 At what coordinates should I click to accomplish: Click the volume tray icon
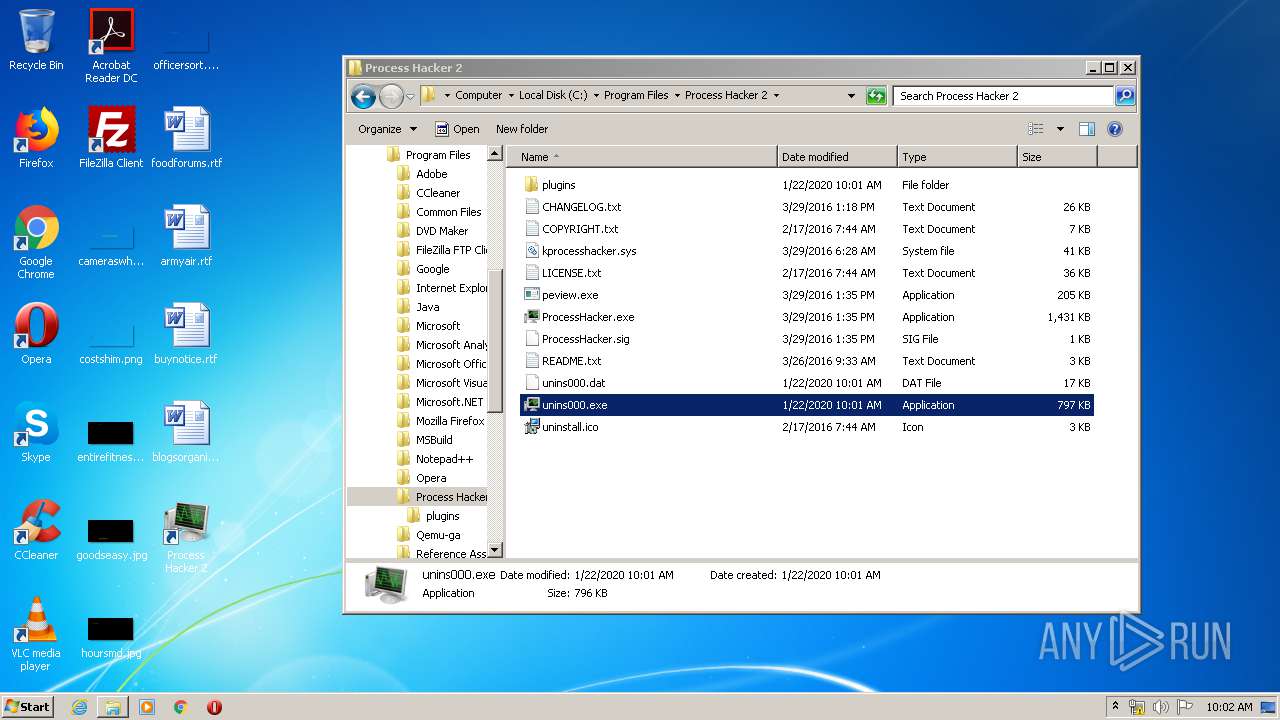point(1161,707)
